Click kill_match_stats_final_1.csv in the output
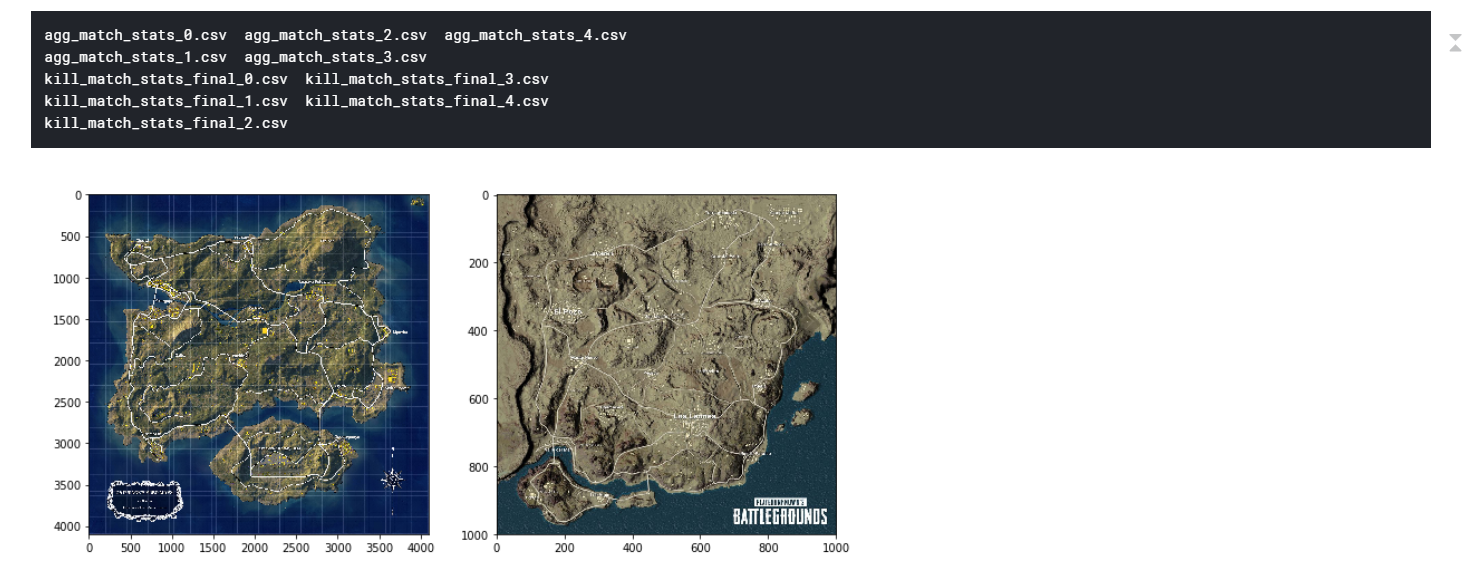The width and height of the screenshot is (1482, 582). click(x=166, y=101)
